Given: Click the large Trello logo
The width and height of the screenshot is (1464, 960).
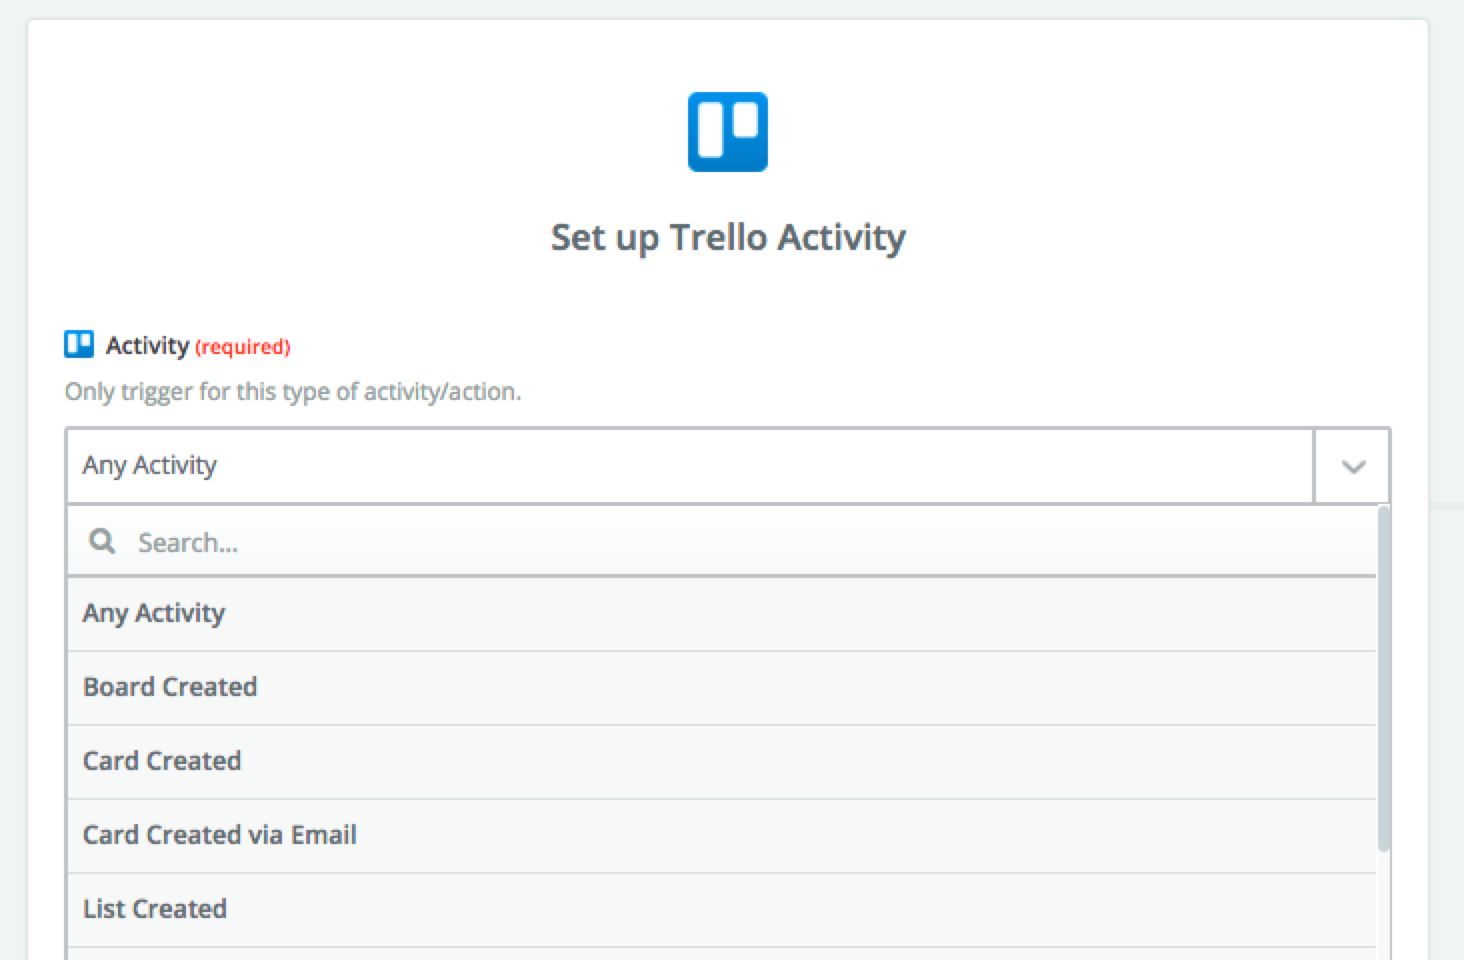Looking at the screenshot, I should (727, 132).
